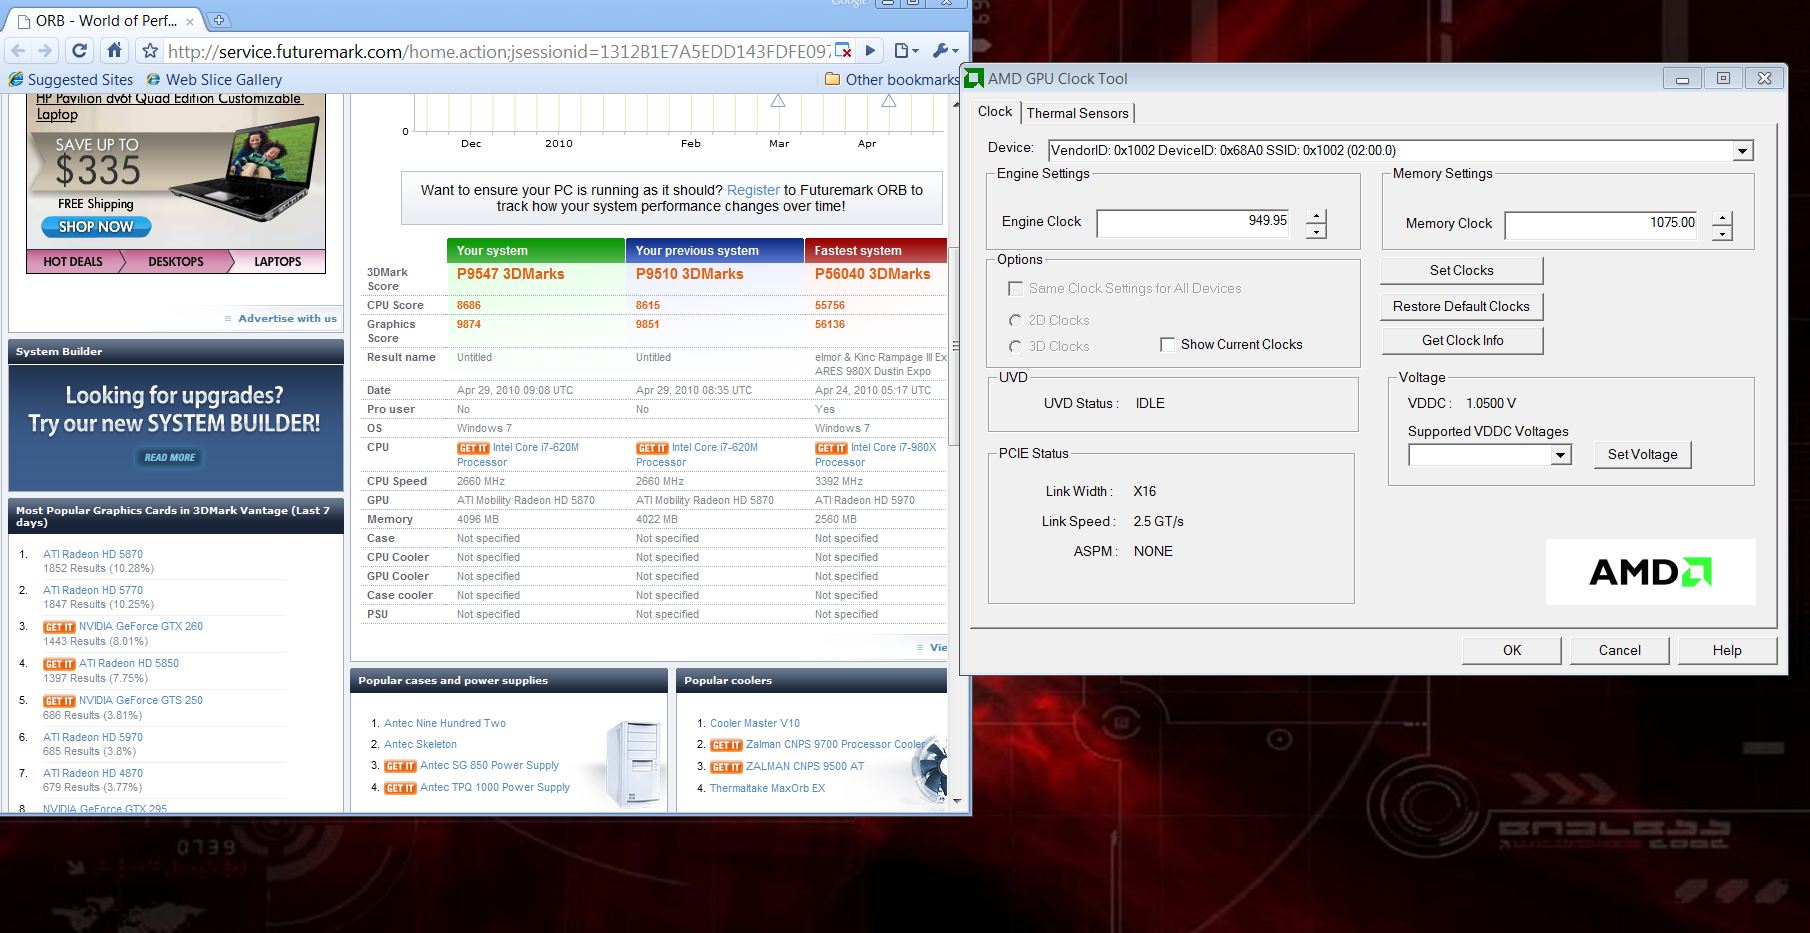
Task: Focus the Memory Clock value field
Action: click(1601, 225)
